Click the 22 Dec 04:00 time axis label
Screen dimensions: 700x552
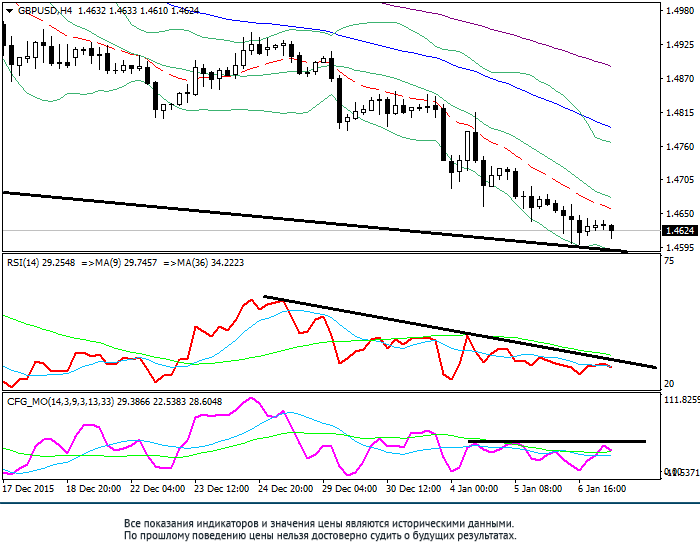click(157, 489)
